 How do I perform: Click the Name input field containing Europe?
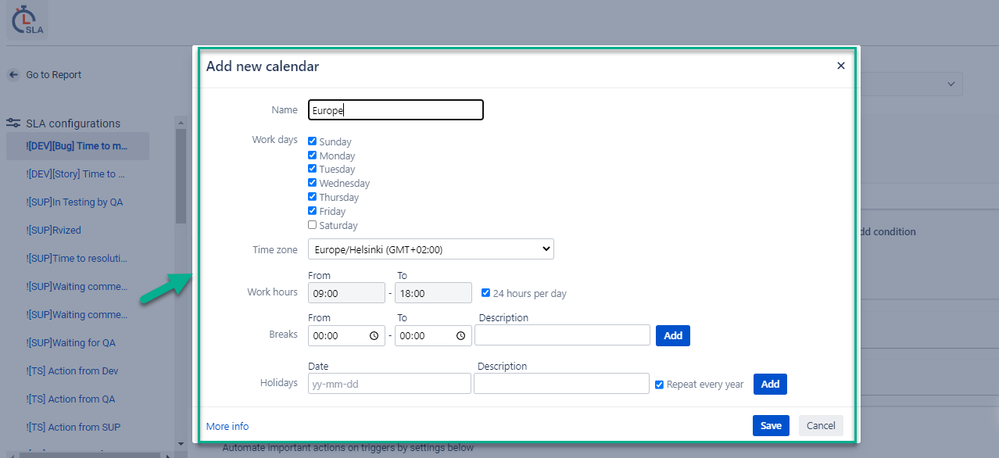click(396, 110)
